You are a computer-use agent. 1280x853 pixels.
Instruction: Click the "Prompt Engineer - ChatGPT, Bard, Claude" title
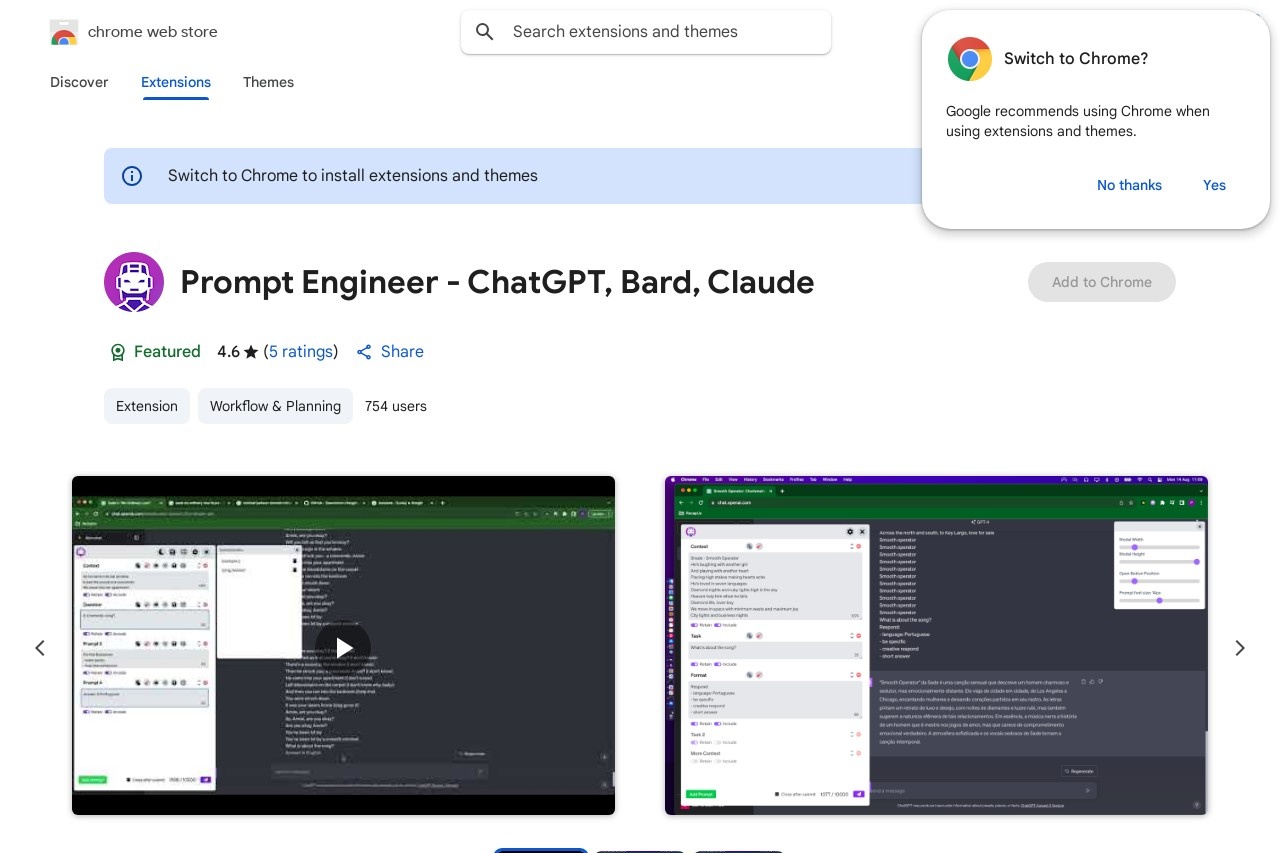497,282
